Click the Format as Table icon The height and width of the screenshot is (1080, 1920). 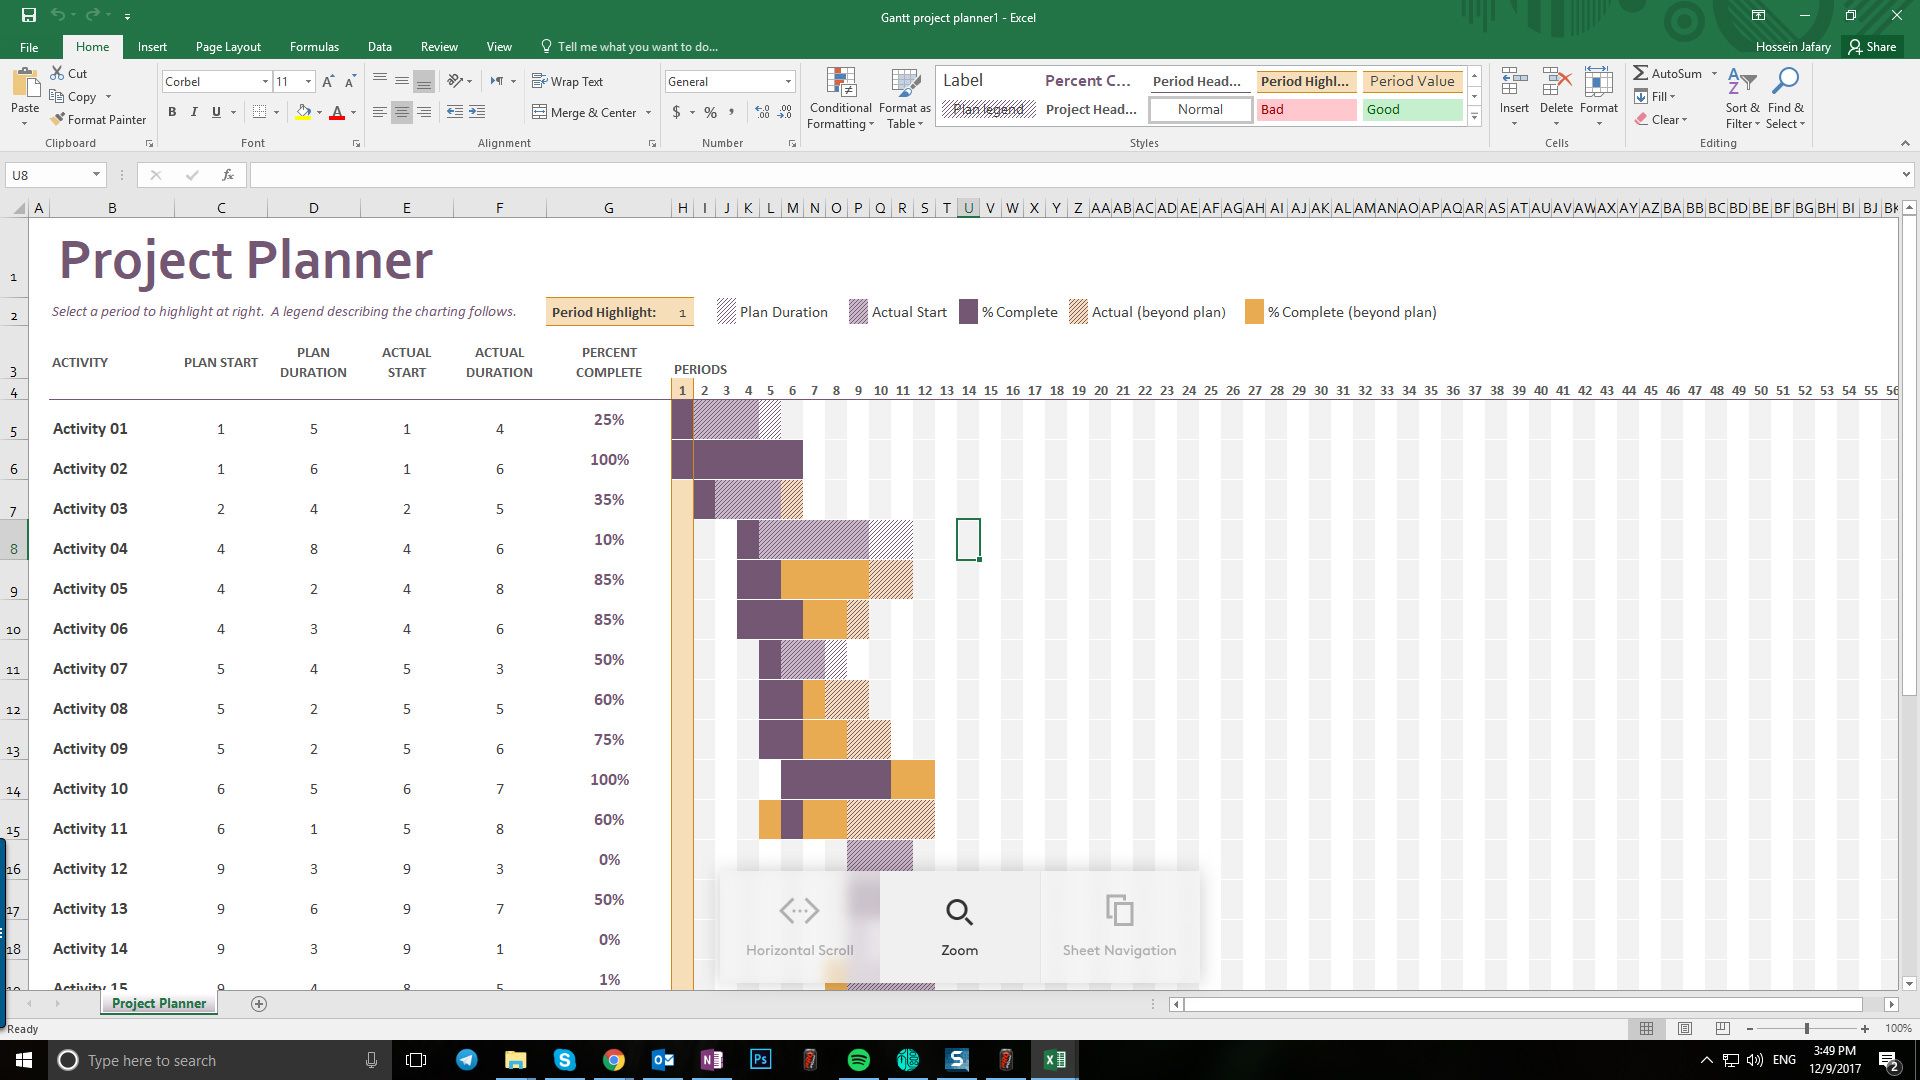coord(905,84)
